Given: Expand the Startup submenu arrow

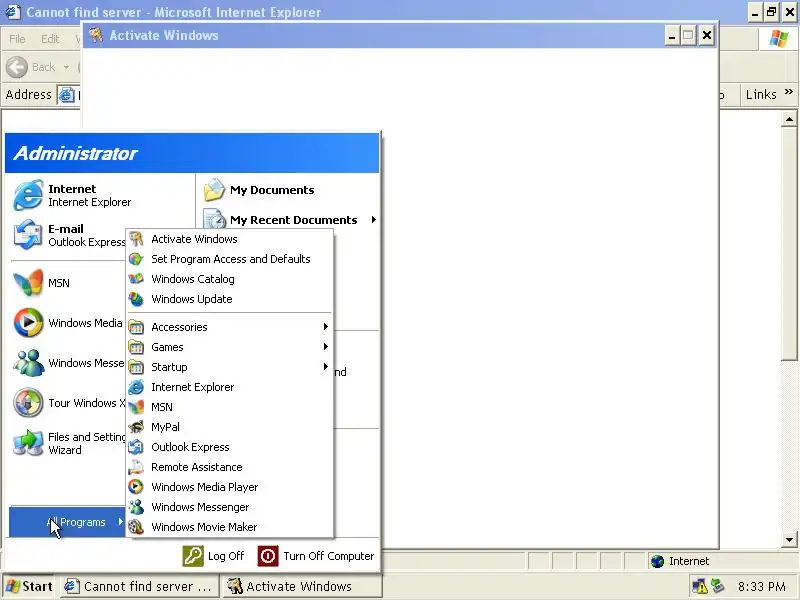Looking at the screenshot, I should click(x=326, y=367).
